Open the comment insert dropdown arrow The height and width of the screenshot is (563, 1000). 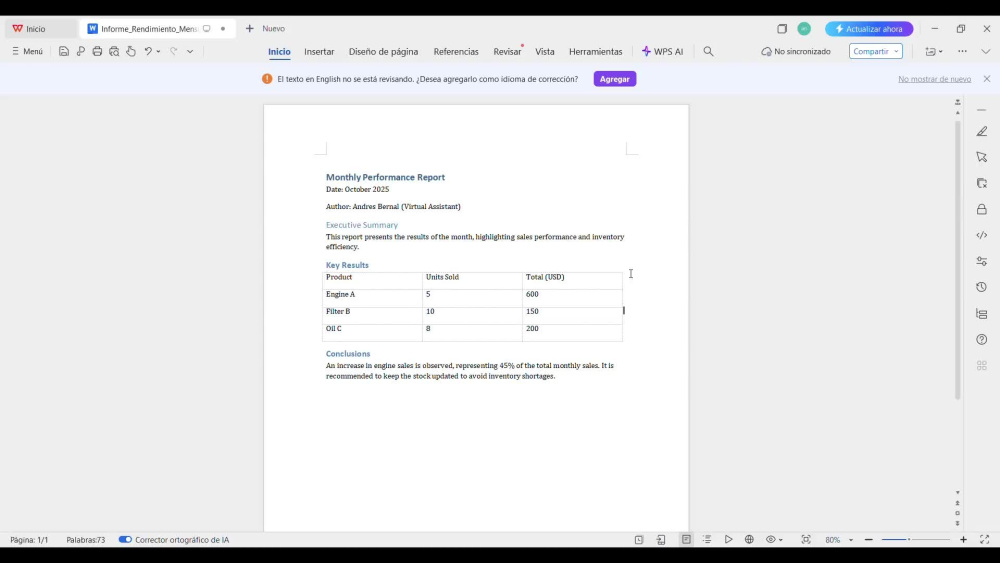(x=941, y=52)
